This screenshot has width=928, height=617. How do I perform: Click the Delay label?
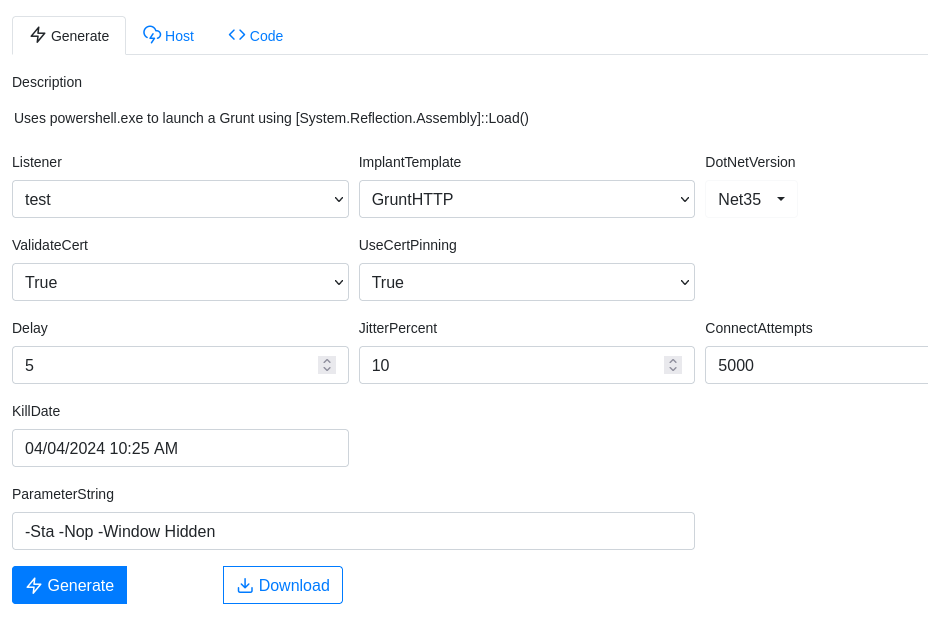tap(30, 328)
